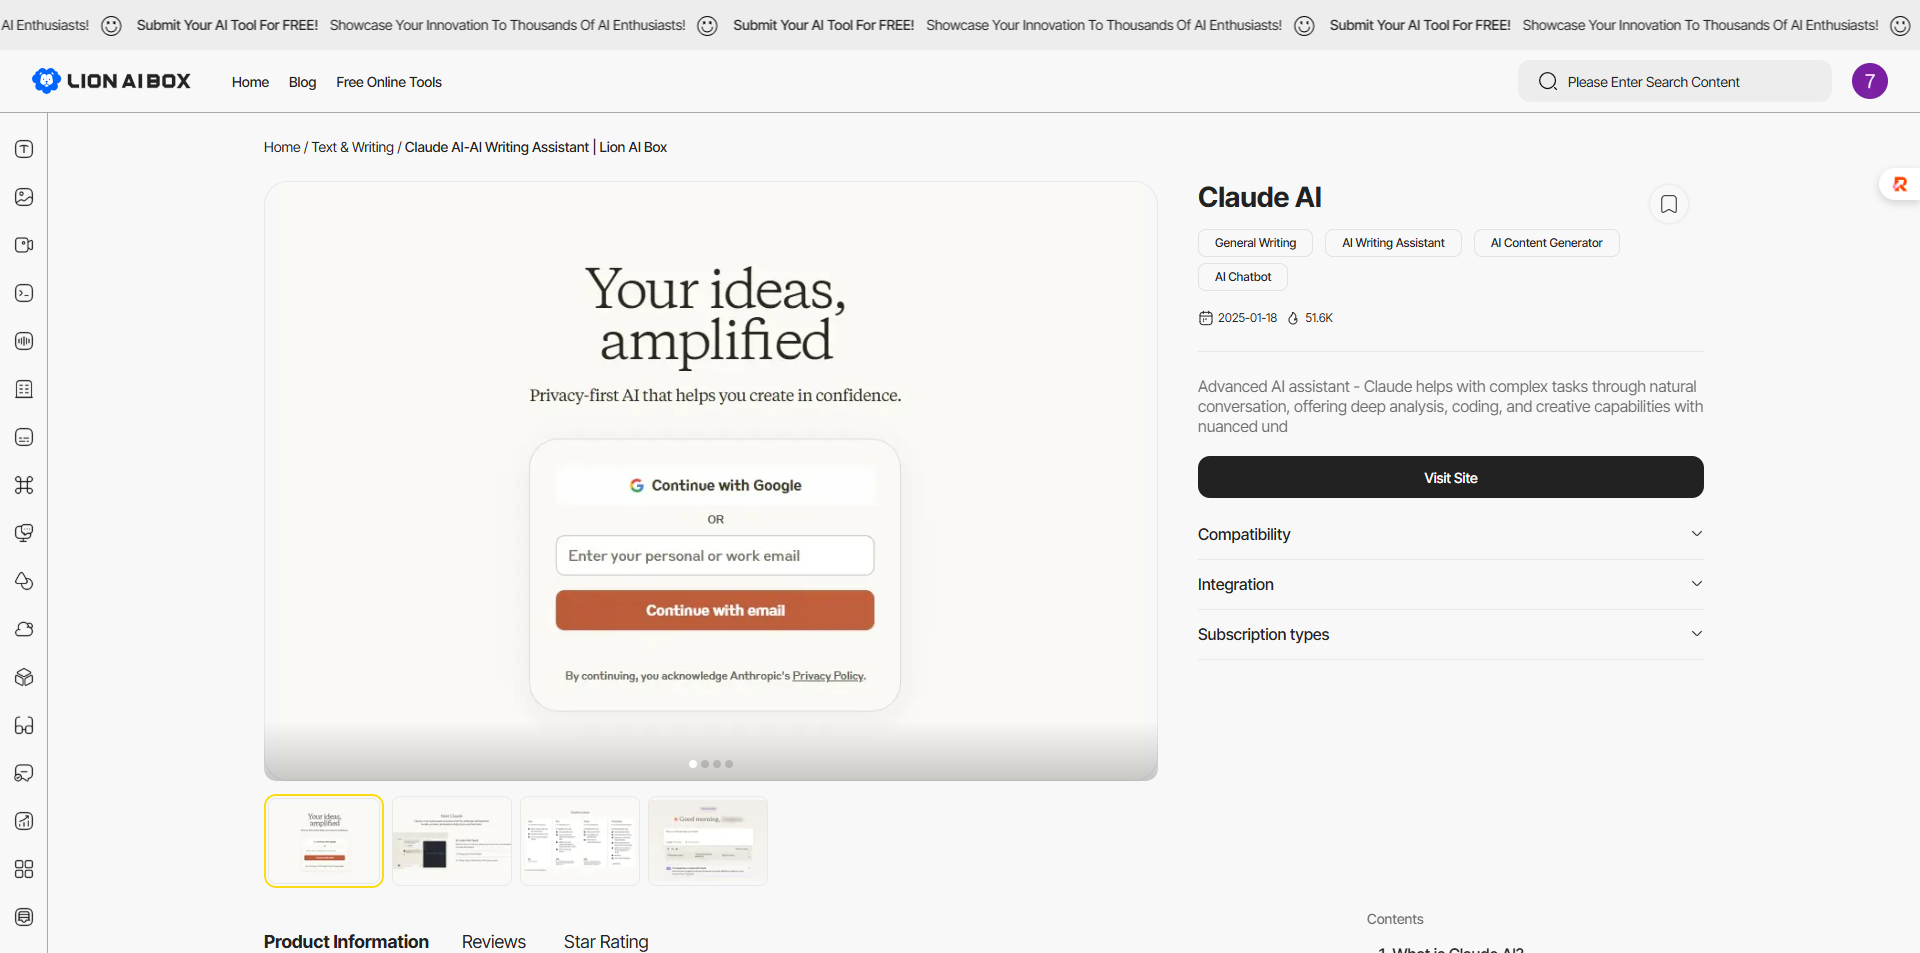Open the growth chart category icon

pos(24,821)
